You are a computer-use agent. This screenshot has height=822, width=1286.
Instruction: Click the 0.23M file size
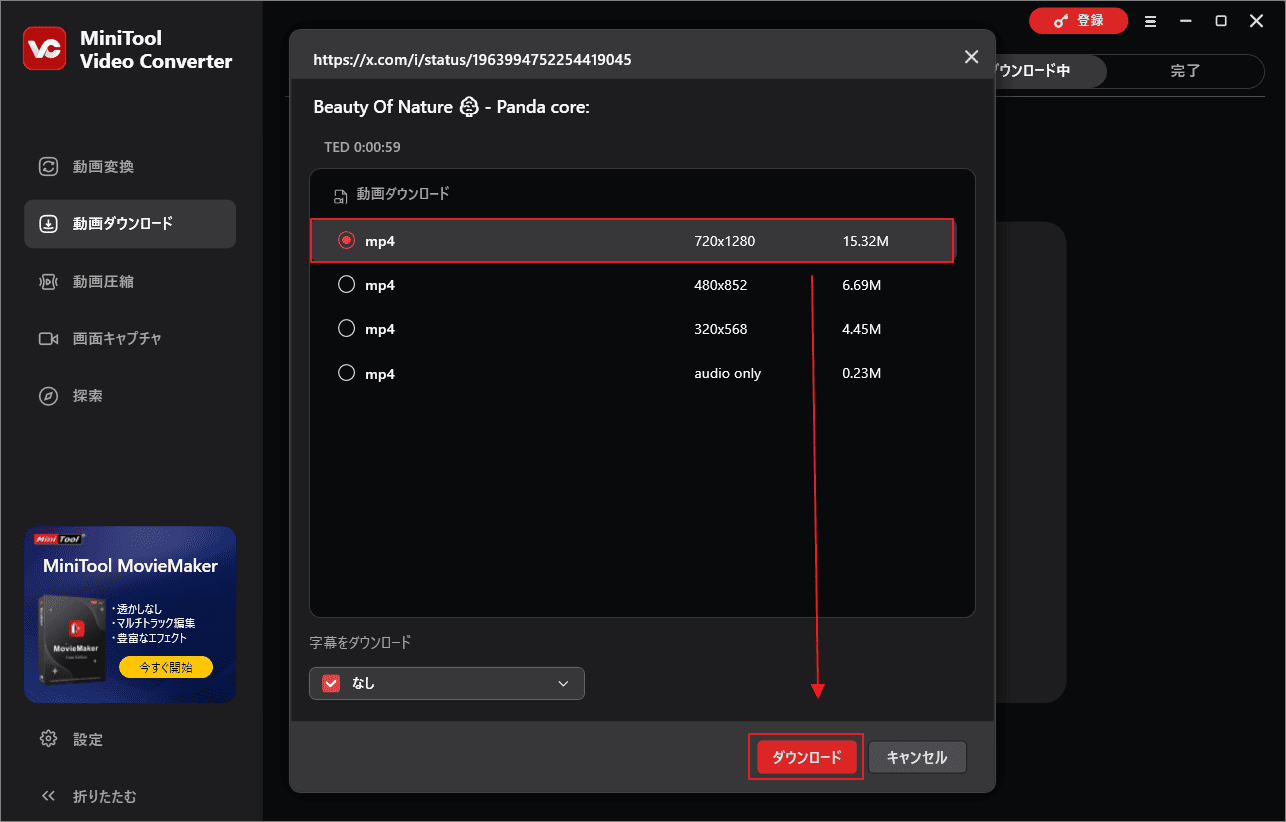(862, 373)
